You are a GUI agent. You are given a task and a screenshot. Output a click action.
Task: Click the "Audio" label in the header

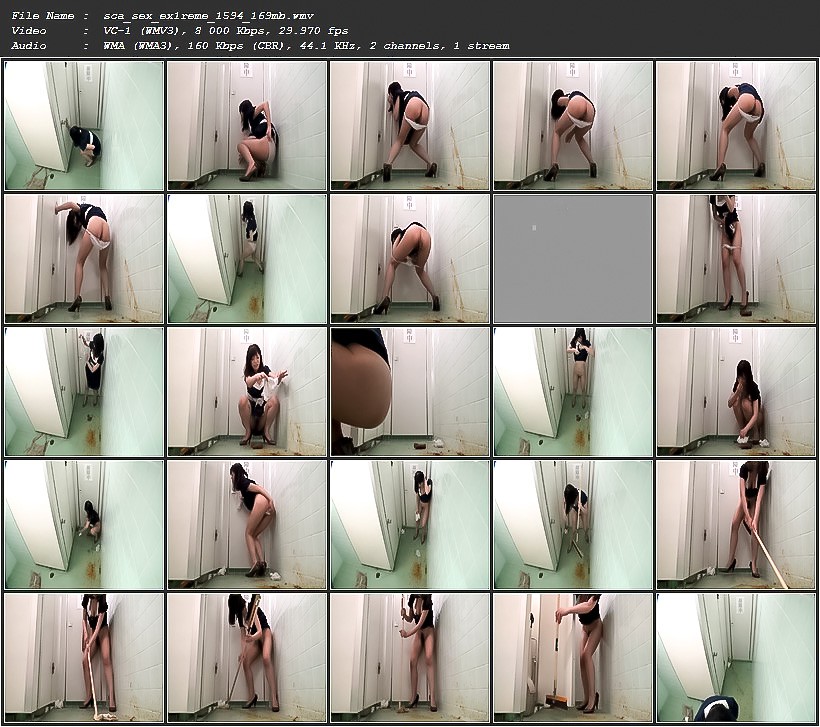29,46
